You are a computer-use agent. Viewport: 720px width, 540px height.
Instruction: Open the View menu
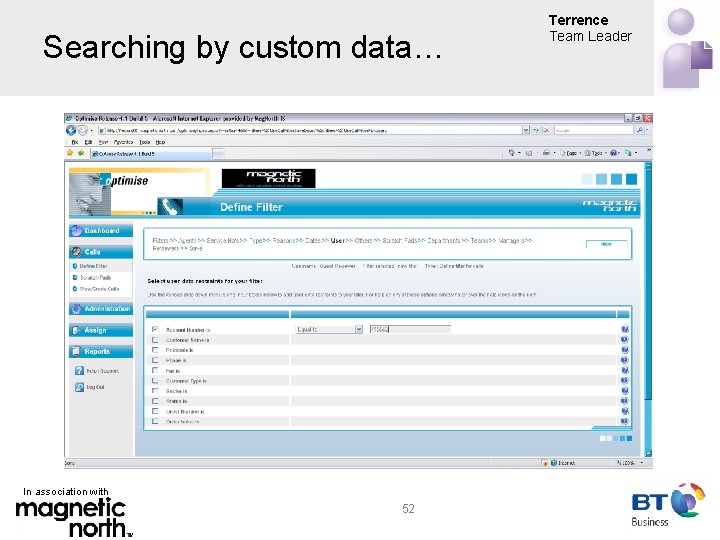coord(103,142)
